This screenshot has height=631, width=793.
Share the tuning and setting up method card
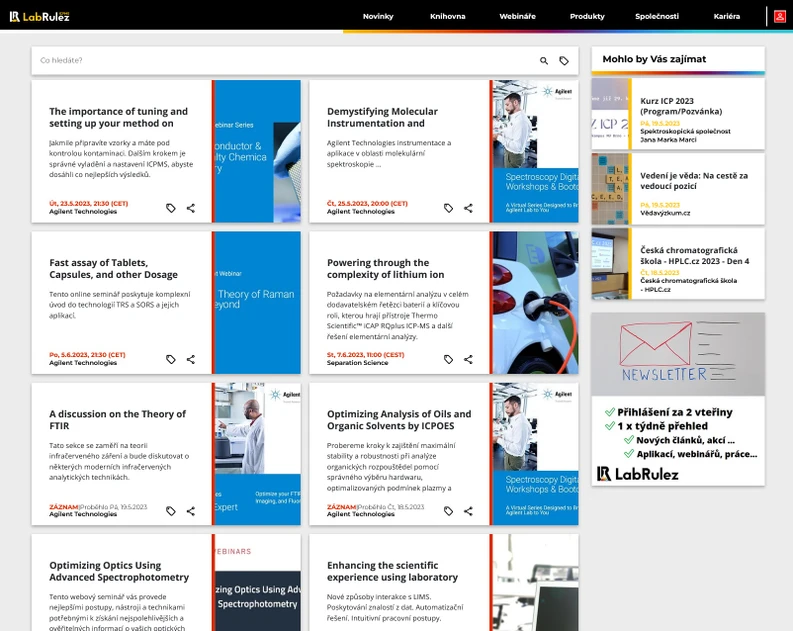point(191,208)
